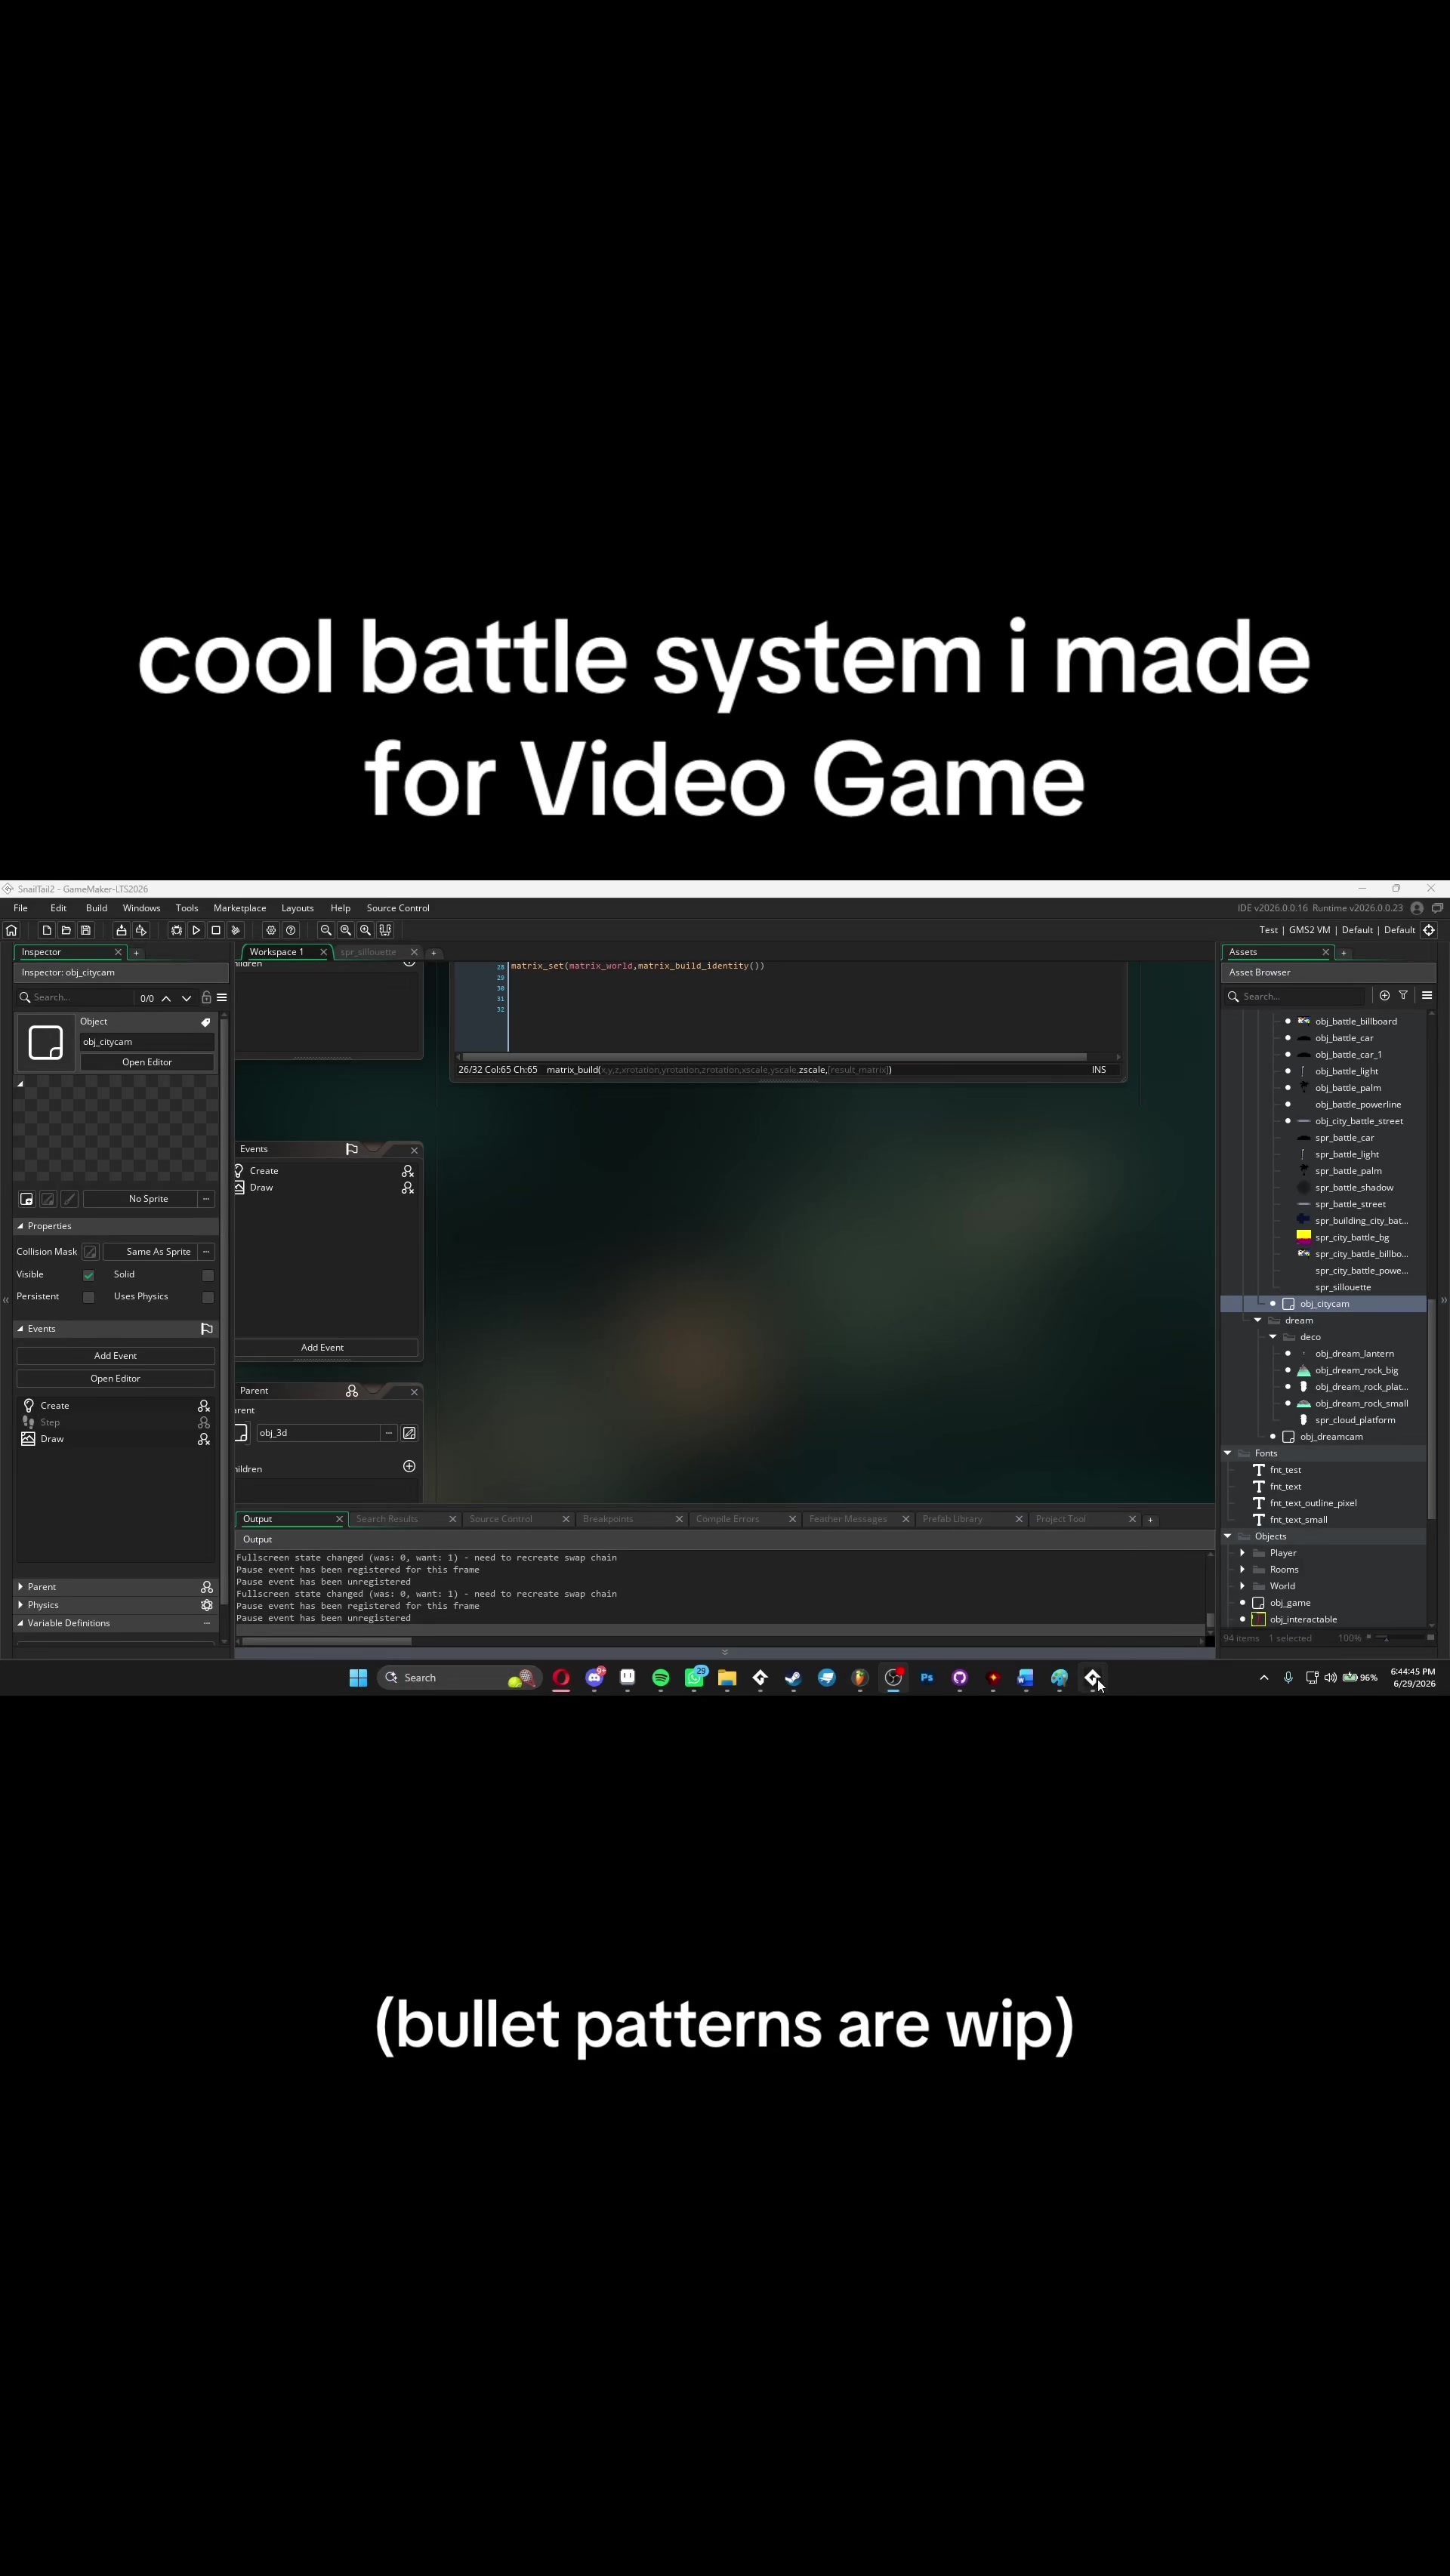
Task: Collapse the deco folder
Action: [1273, 1337]
